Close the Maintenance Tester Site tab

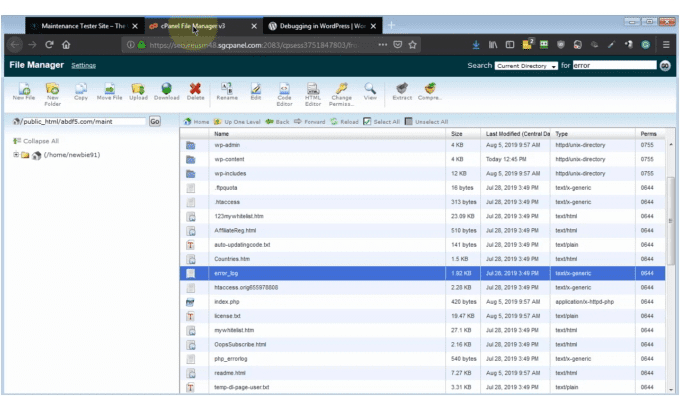coord(135,26)
